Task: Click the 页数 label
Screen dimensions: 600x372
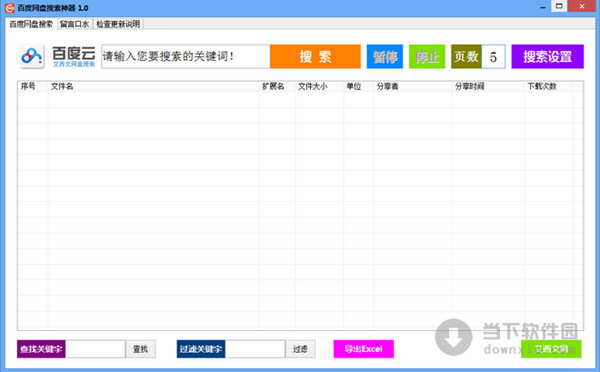Action: point(466,57)
